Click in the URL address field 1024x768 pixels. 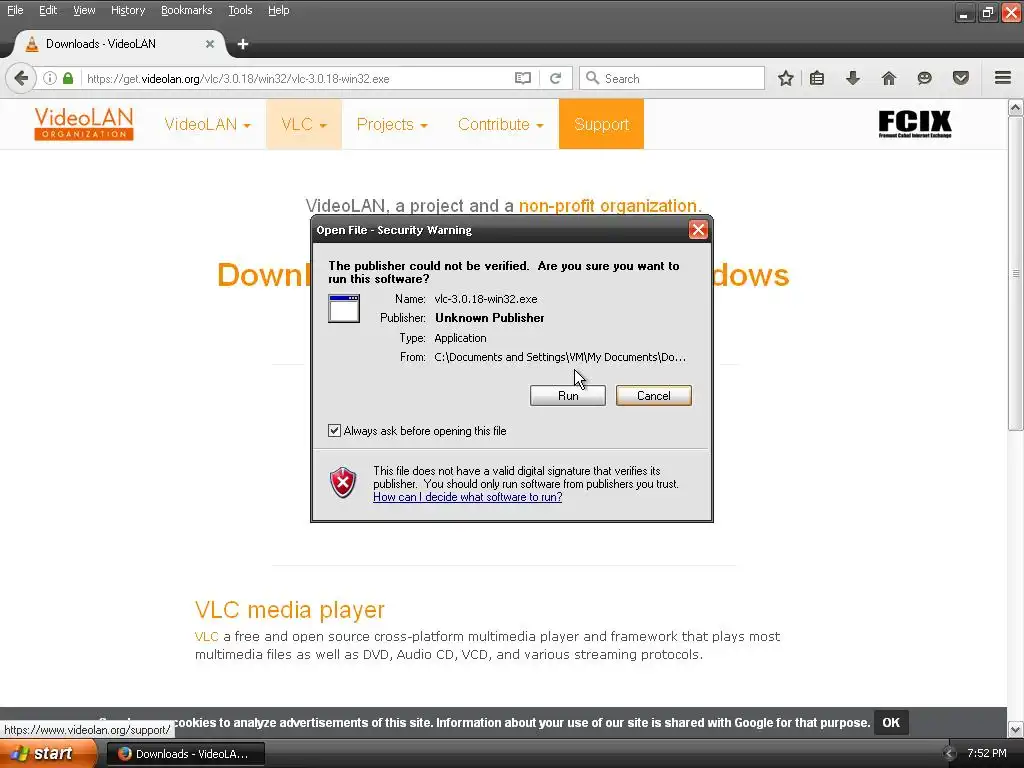pos(297,78)
